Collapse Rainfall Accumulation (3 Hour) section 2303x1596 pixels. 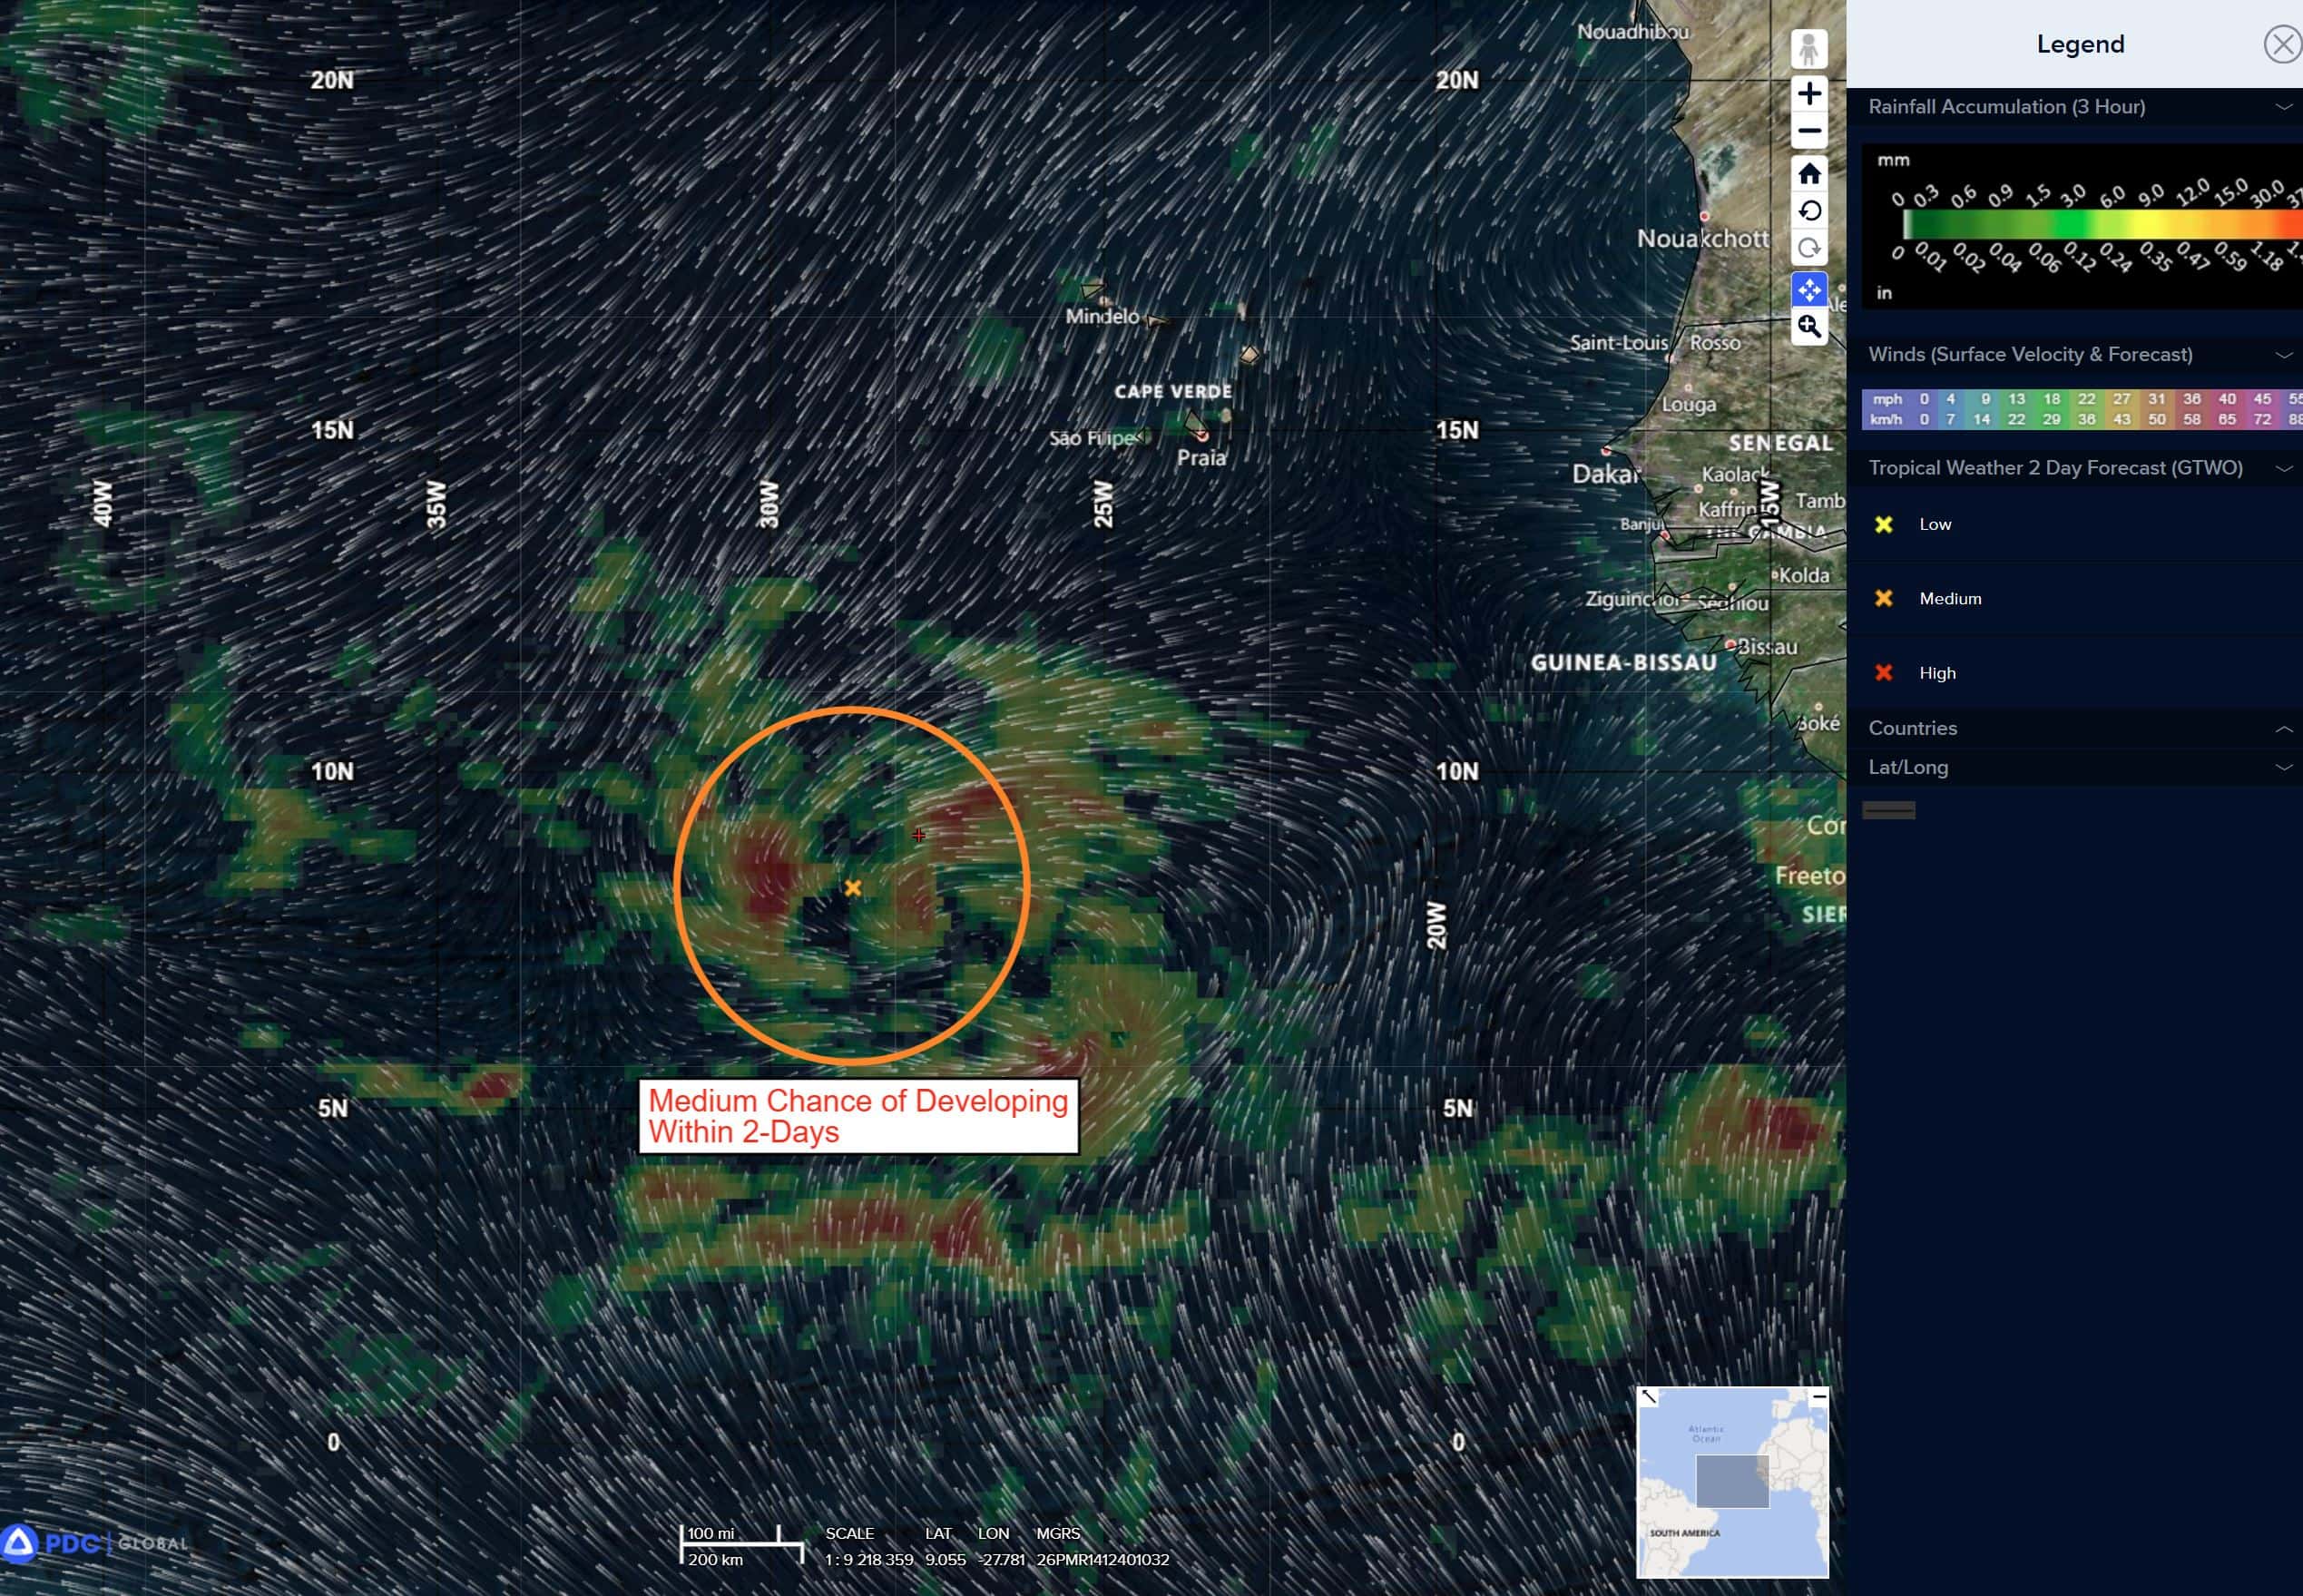(2283, 107)
